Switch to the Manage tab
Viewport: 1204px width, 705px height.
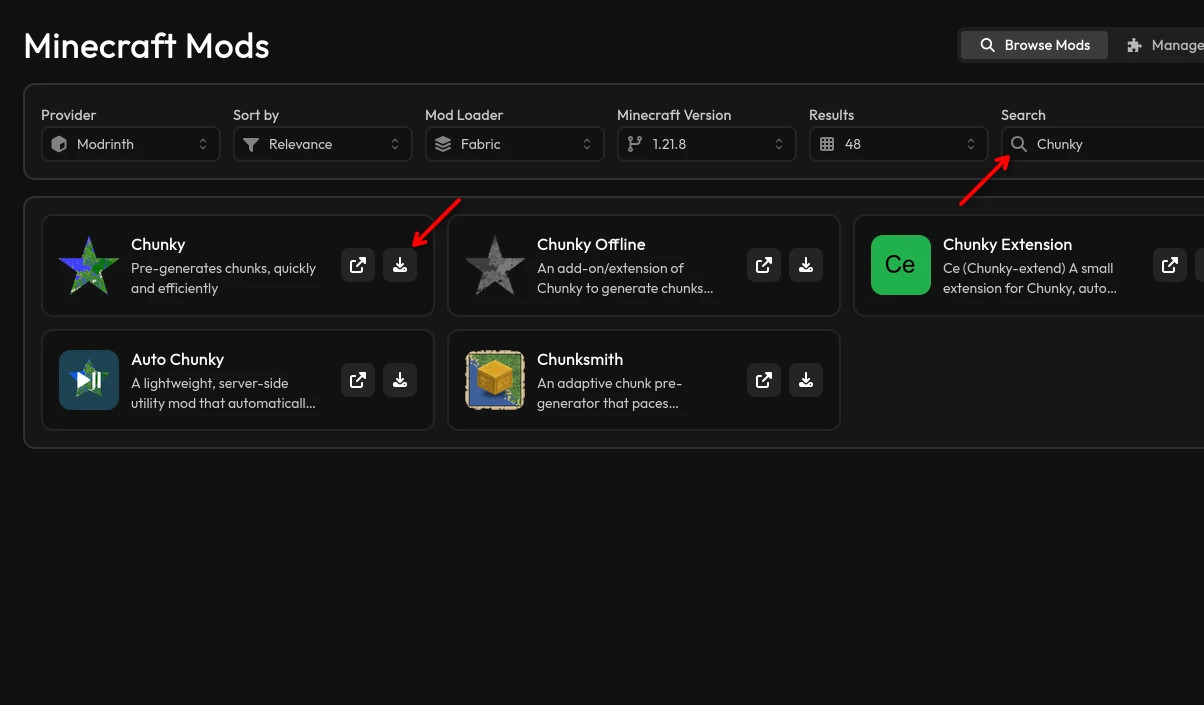click(x=1163, y=45)
